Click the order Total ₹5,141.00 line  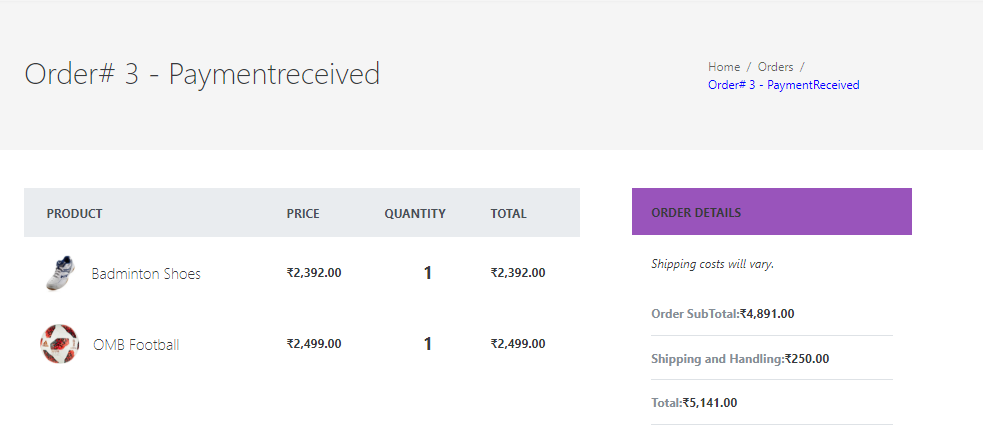click(694, 402)
